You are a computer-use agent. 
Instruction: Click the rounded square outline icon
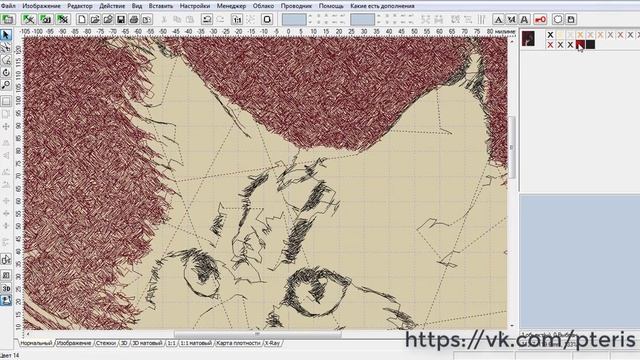[x=267, y=19]
